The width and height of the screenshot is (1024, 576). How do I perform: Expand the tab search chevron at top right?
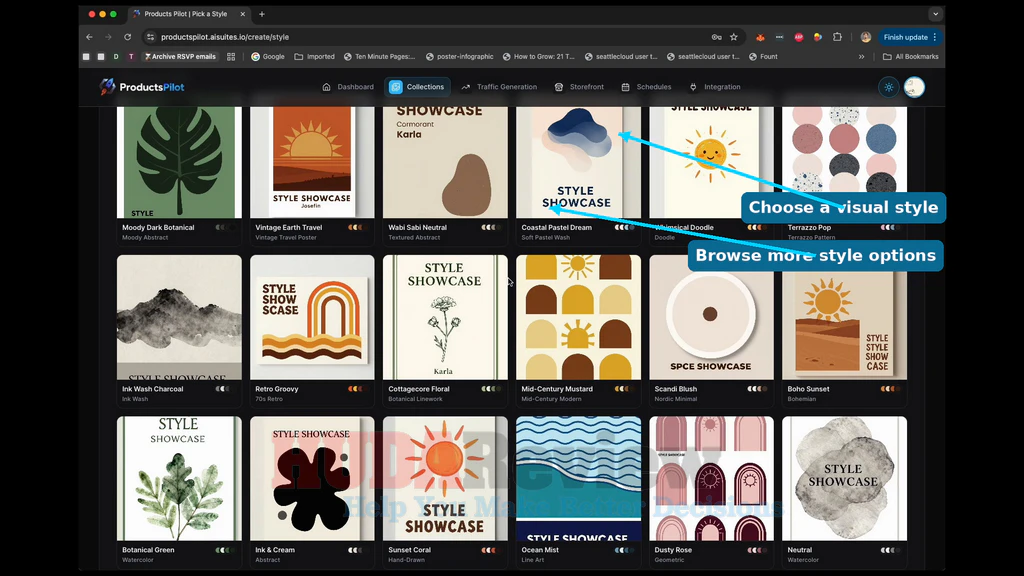click(935, 14)
